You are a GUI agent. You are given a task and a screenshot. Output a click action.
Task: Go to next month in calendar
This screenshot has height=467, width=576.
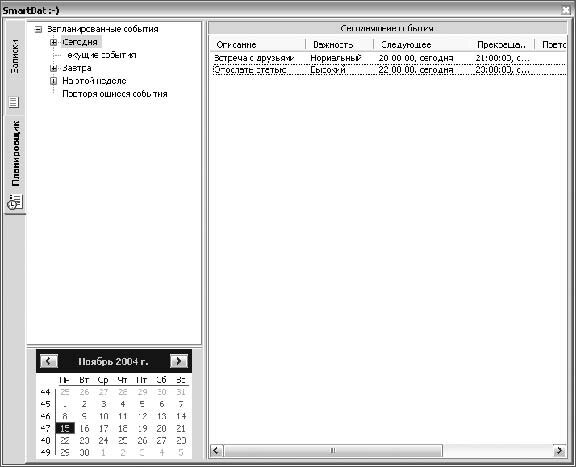pos(179,361)
